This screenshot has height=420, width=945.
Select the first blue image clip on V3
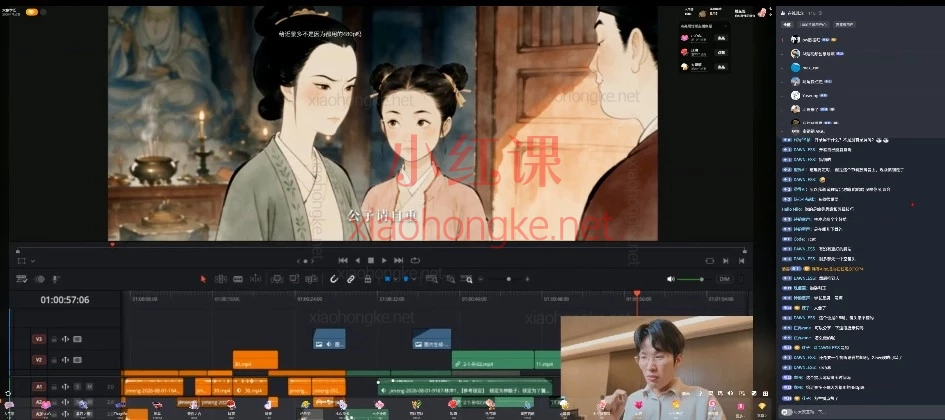pyautogui.click(x=329, y=339)
